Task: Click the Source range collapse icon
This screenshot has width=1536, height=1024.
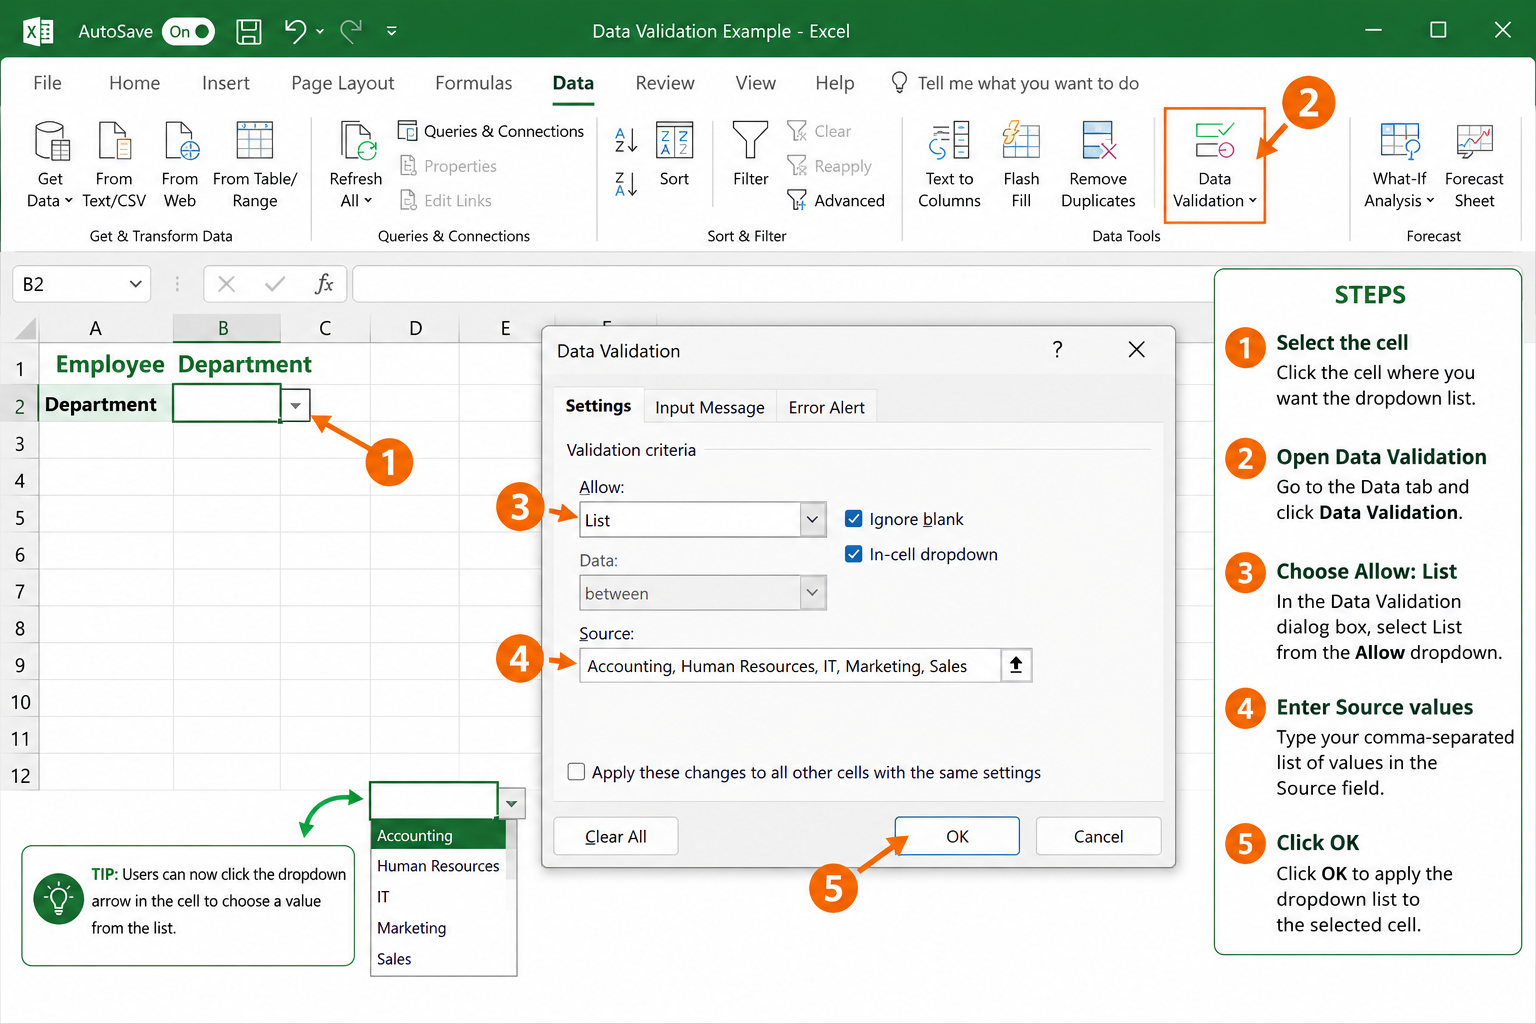Action: coord(1016,665)
